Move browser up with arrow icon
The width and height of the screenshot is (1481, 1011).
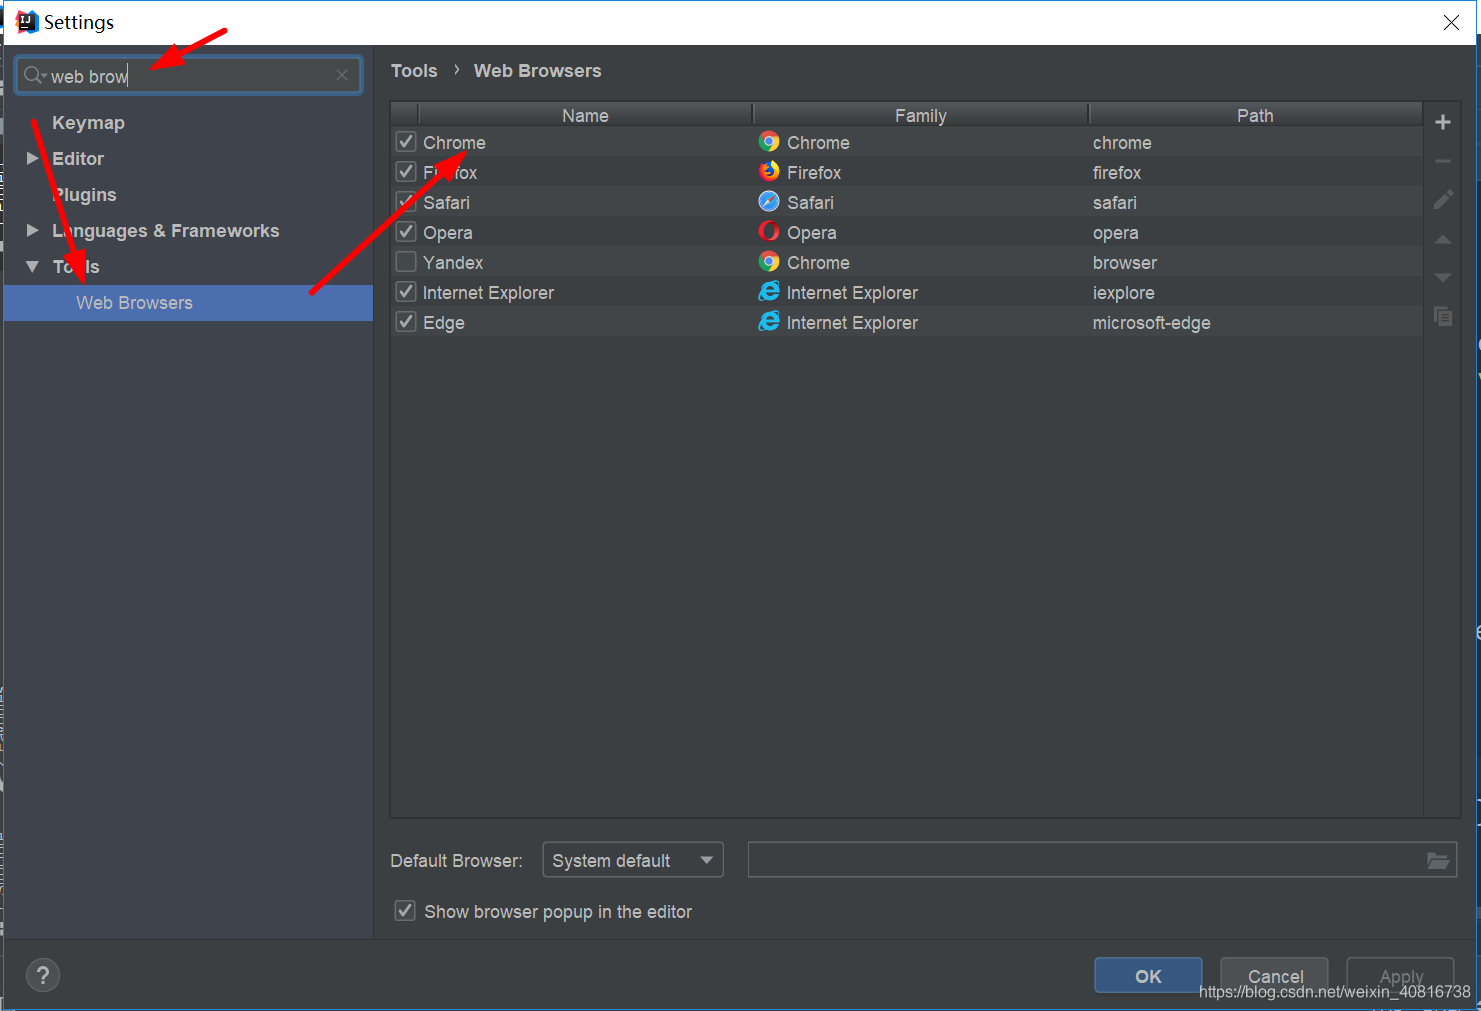tap(1442, 240)
